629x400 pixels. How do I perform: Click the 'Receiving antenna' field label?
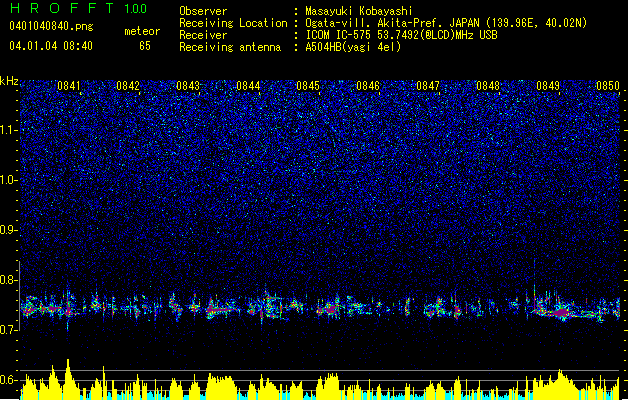point(230,47)
